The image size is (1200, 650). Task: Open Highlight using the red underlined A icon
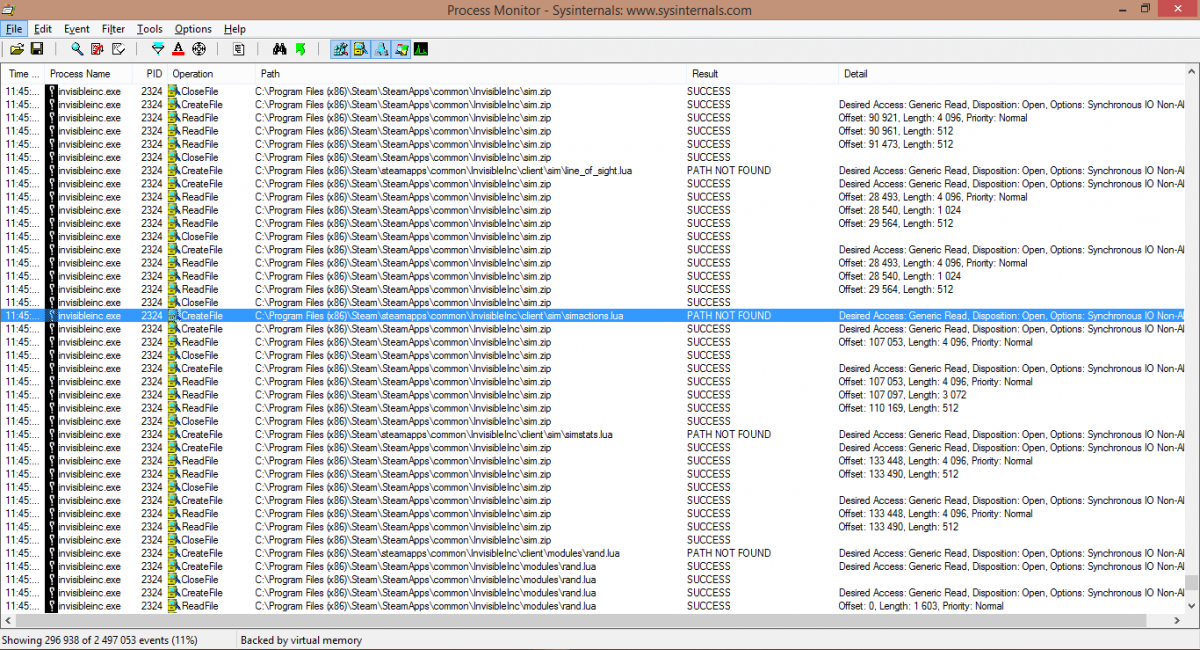(178, 49)
